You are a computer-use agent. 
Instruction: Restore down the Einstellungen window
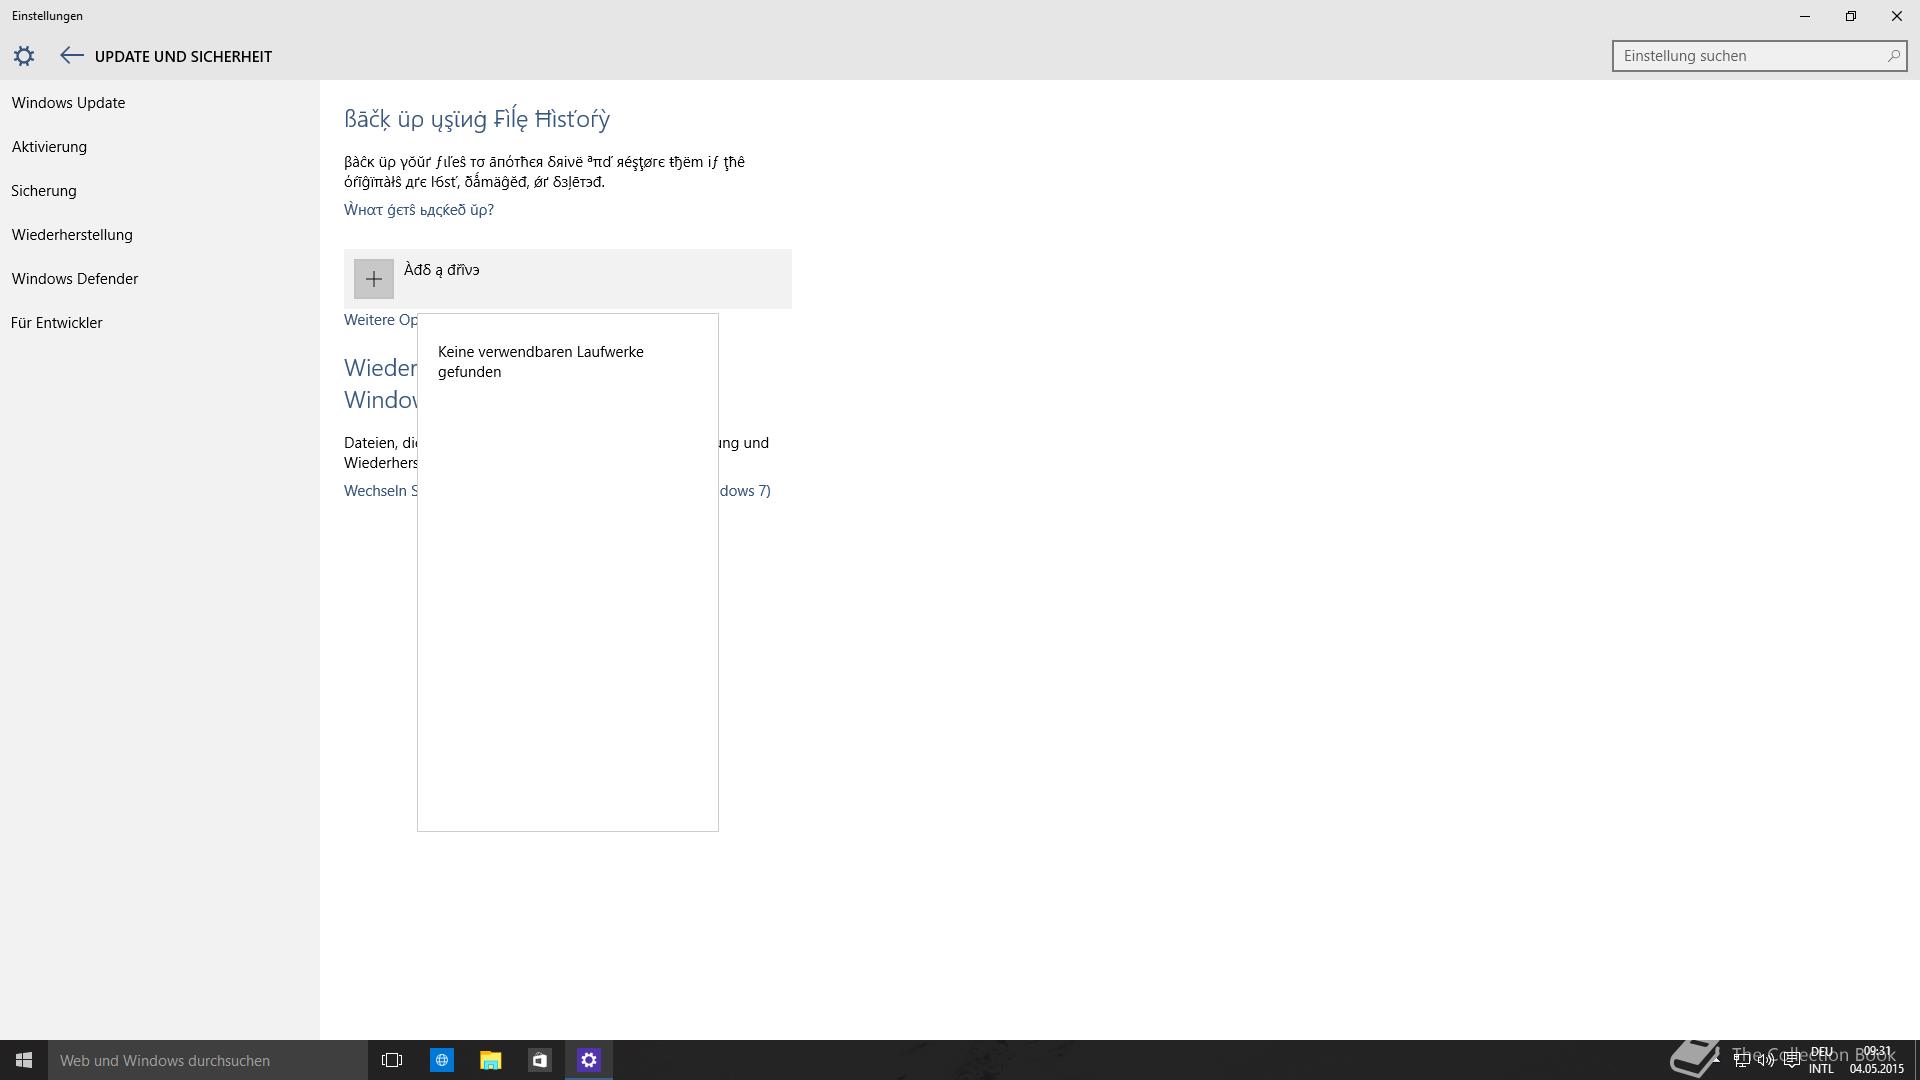[x=1851, y=16]
